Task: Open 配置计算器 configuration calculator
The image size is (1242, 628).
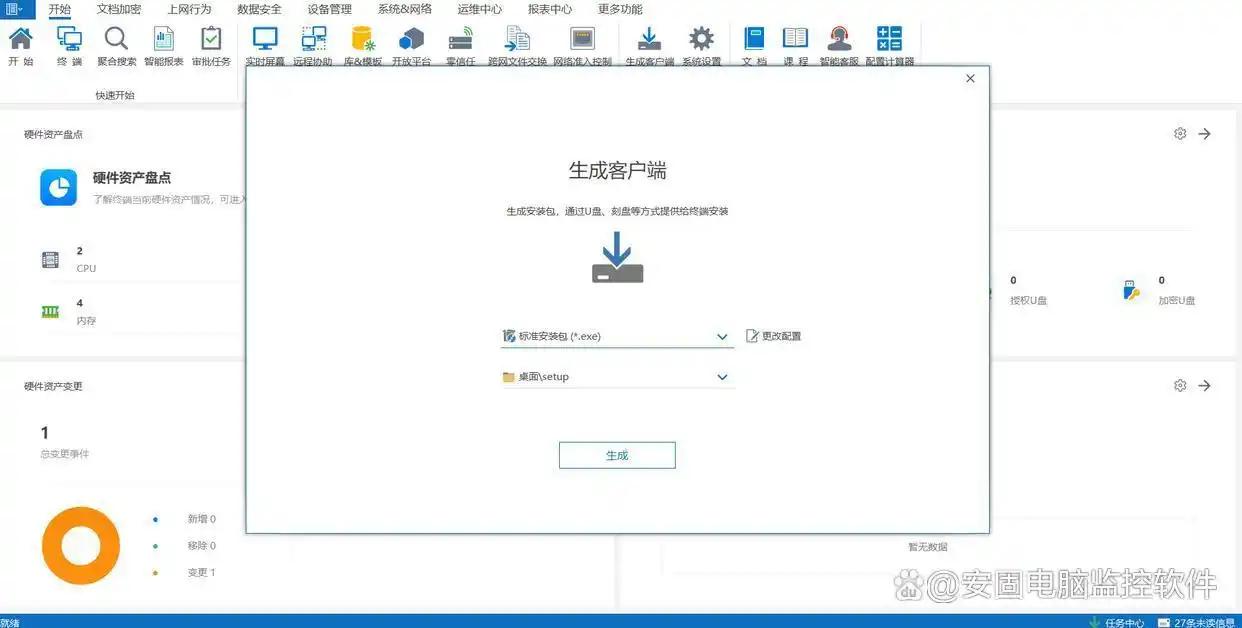Action: tap(889, 46)
